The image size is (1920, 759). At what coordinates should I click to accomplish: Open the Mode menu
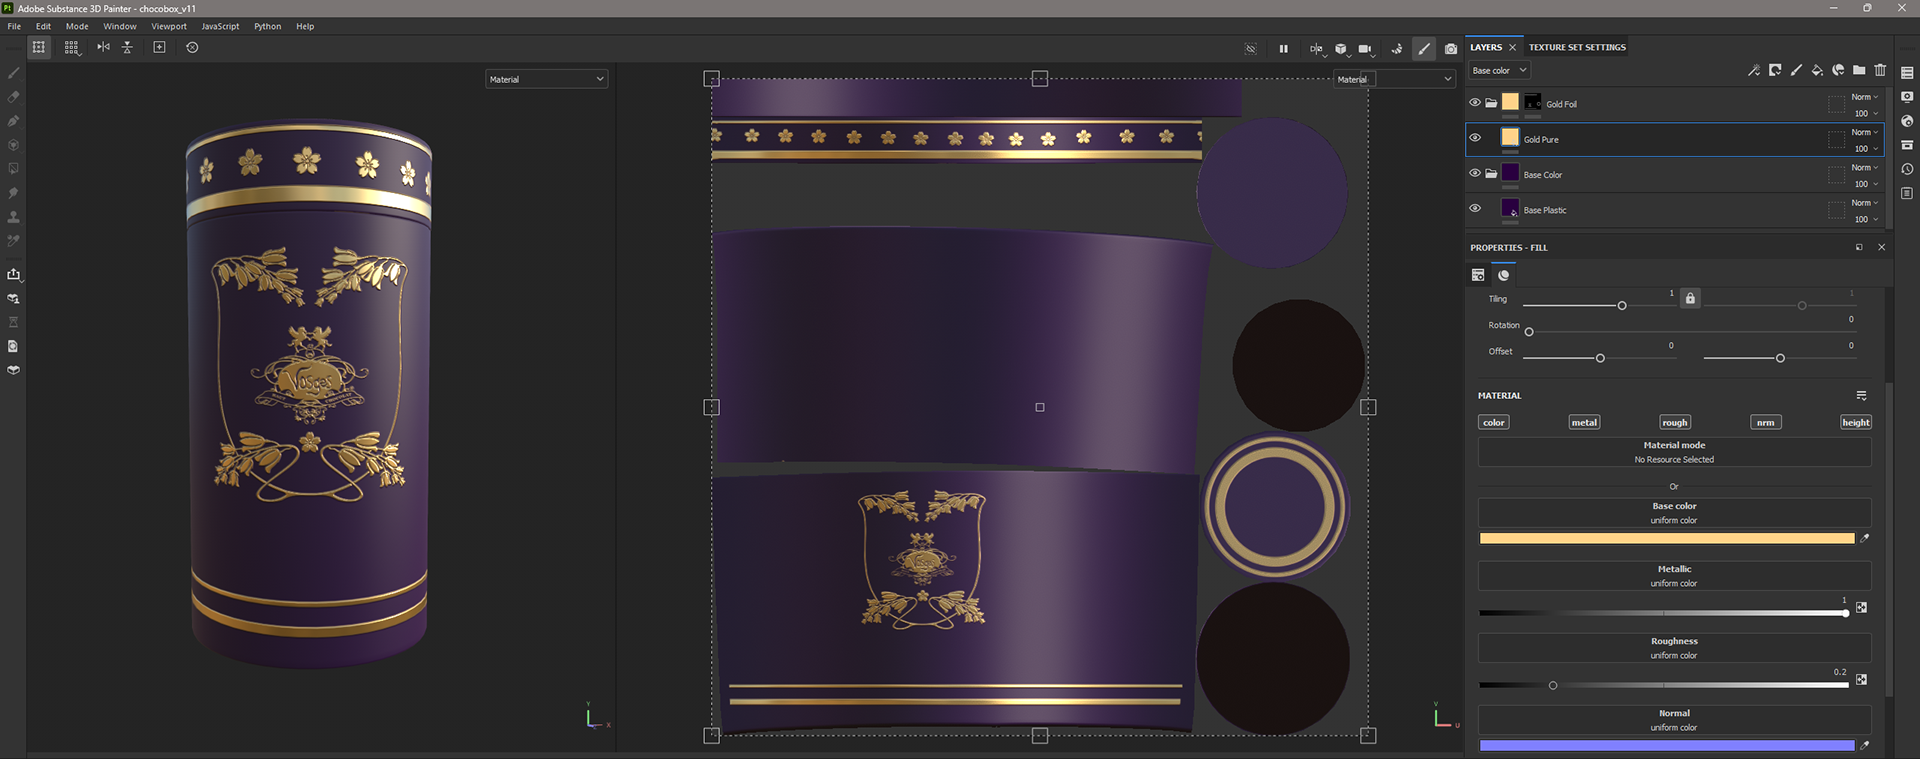(x=77, y=26)
